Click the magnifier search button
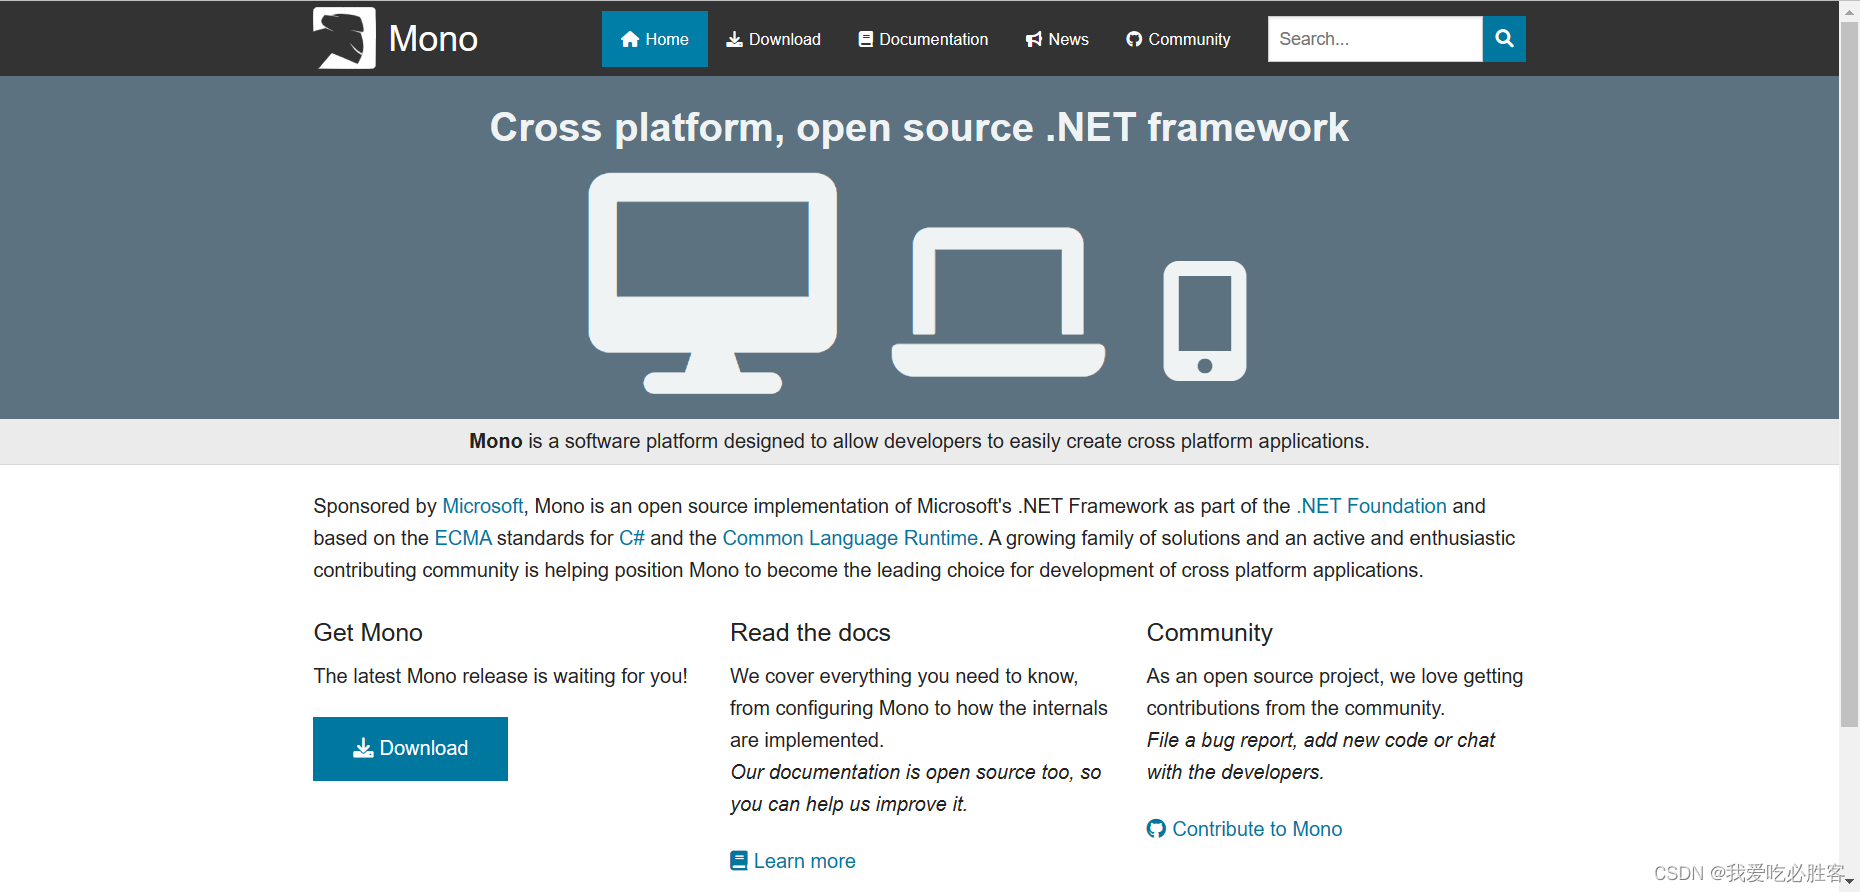This screenshot has width=1860, height=892. [1504, 39]
